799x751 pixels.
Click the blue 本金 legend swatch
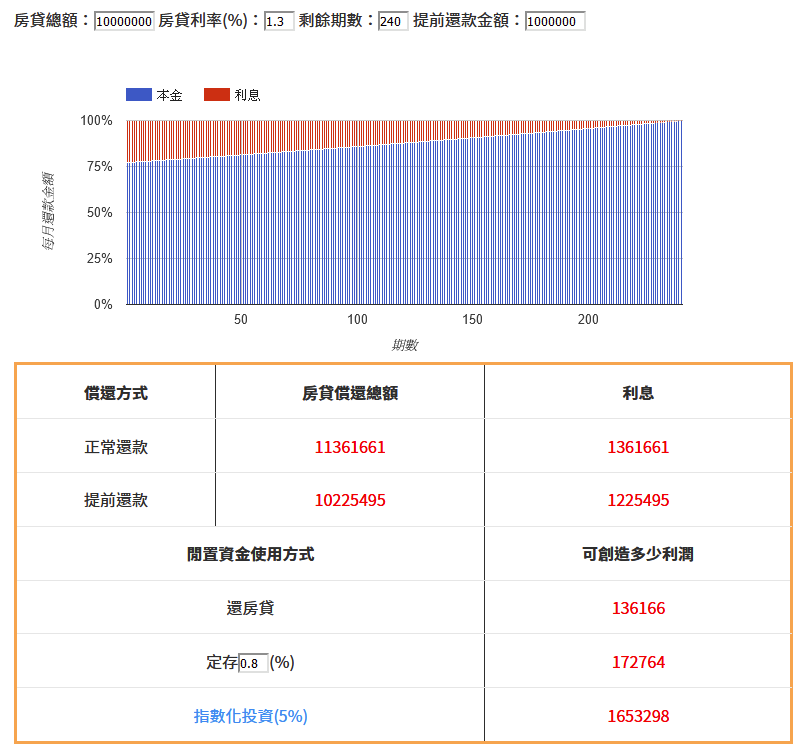pyautogui.click(x=139, y=94)
